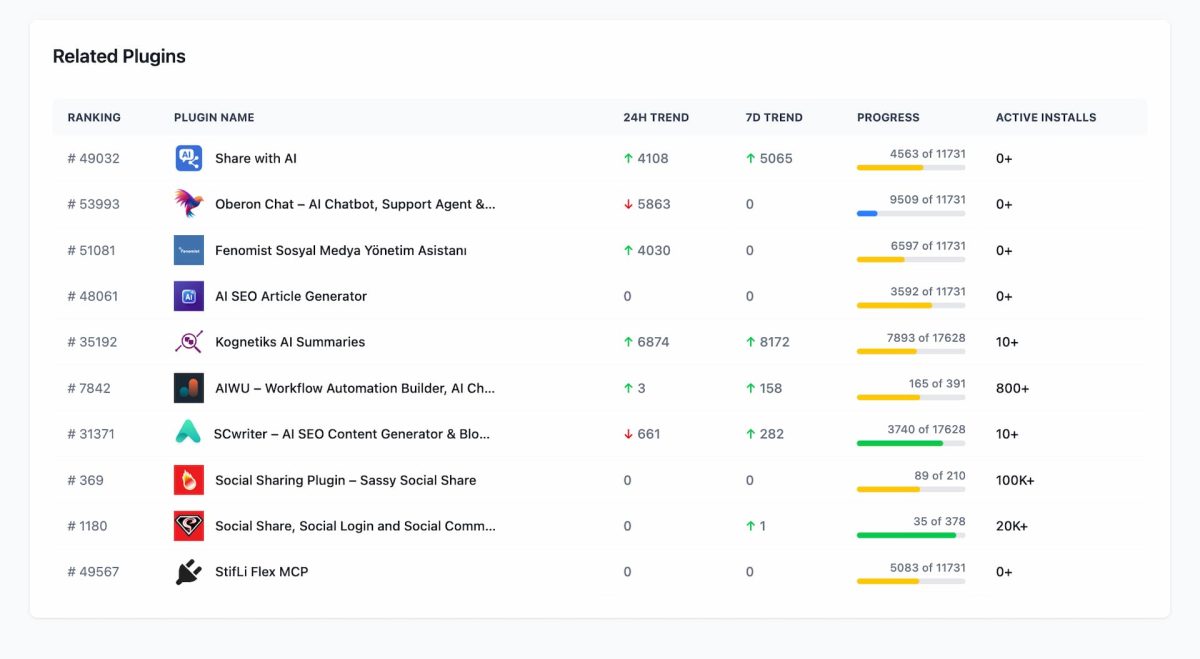Click the 7D trend value 282
Image resolution: width=1200 pixels, height=659 pixels.
pos(772,434)
